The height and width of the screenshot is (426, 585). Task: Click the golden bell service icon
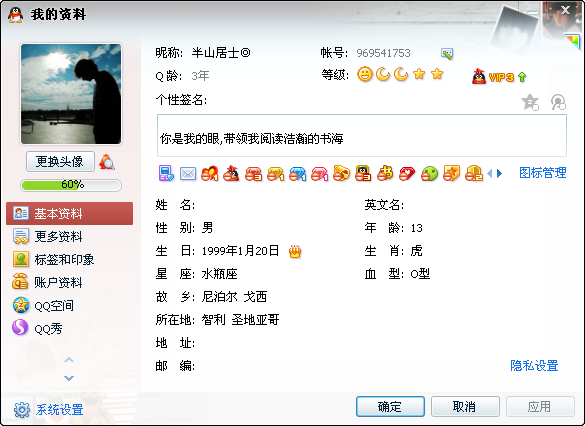point(341,173)
